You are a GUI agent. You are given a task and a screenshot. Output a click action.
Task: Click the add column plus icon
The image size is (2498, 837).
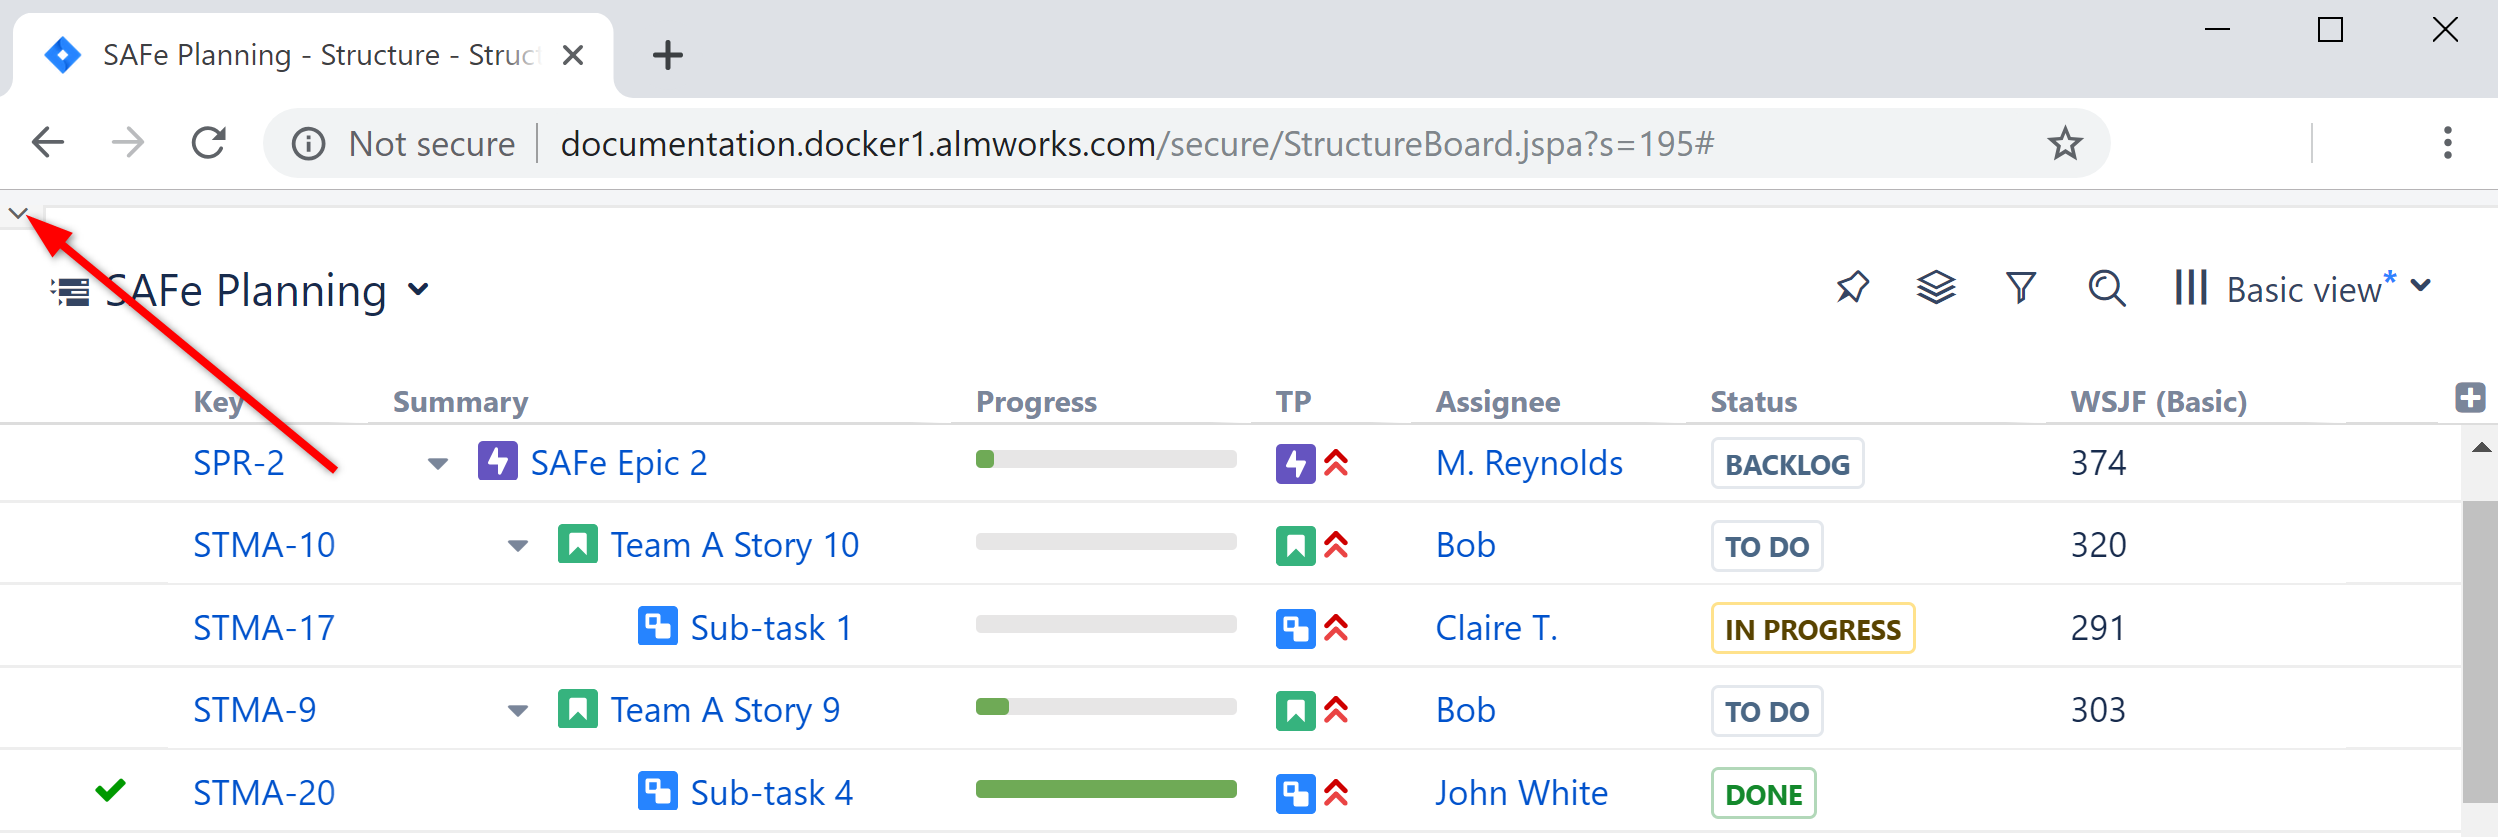coord(2470,398)
